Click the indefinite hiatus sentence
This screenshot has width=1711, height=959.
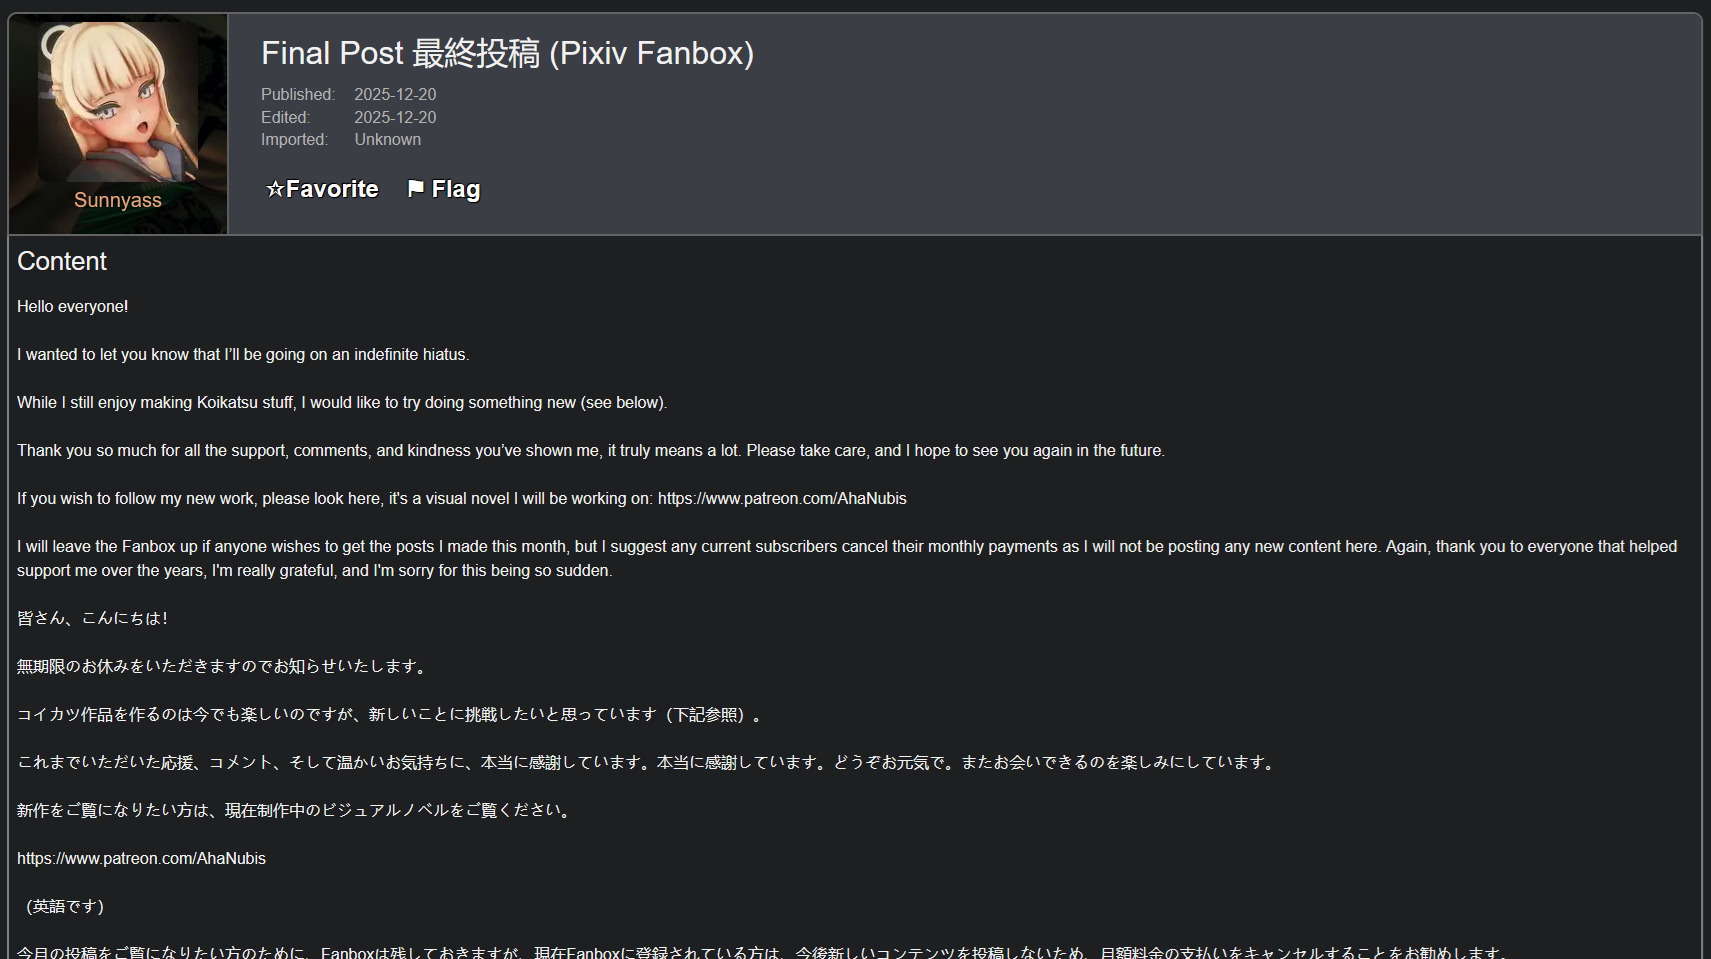[x=243, y=354]
